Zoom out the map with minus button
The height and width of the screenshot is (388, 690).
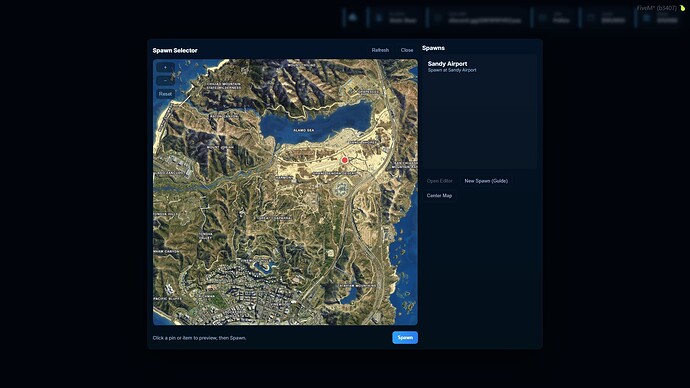click(x=165, y=81)
